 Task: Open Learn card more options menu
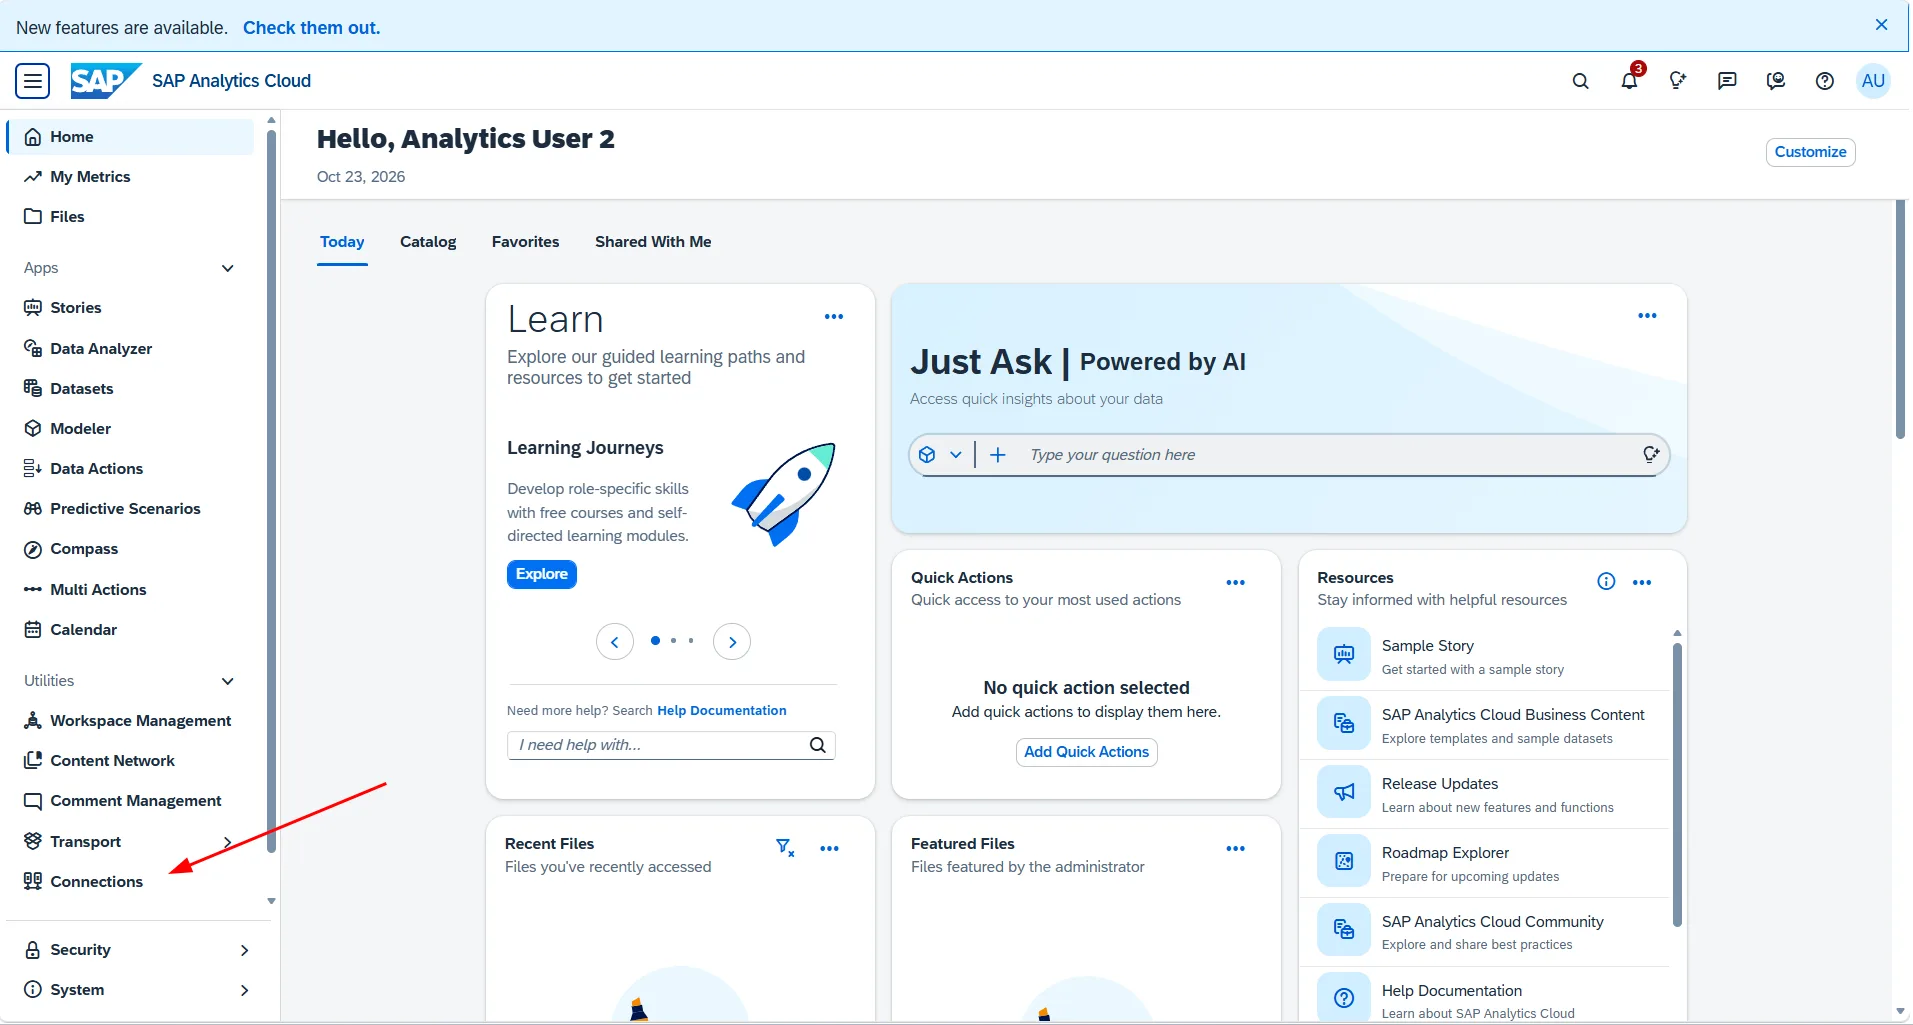click(x=834, y=317)
